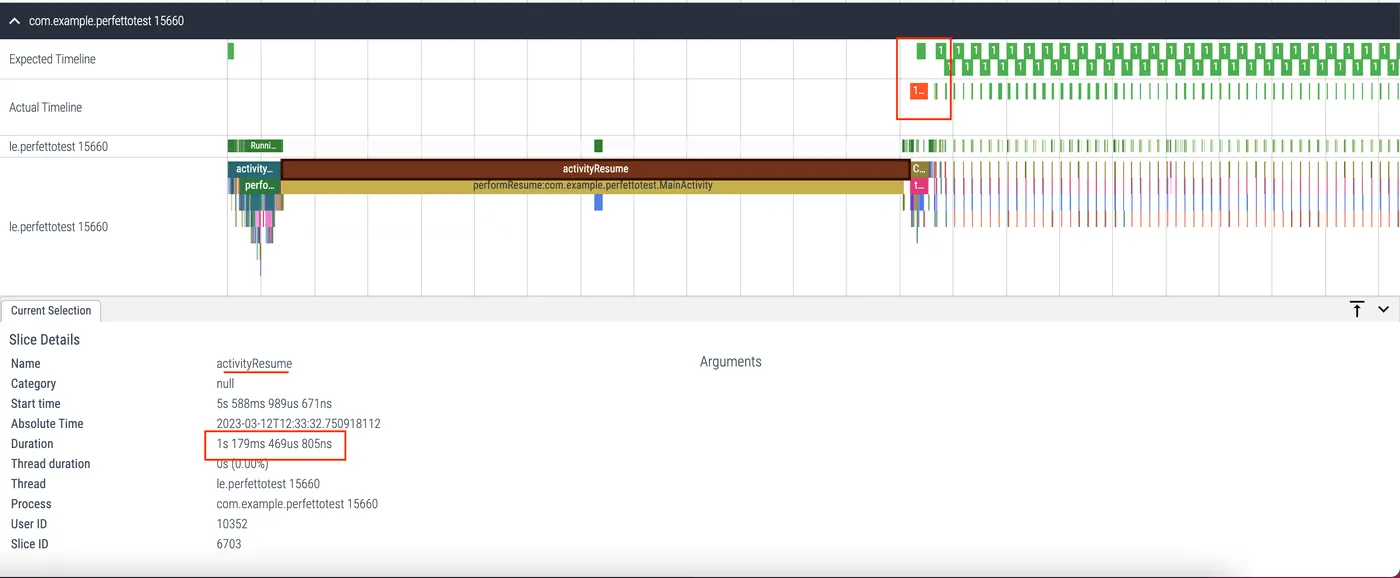
Task: Select the pink slice after activityResume
Action: [x=919, y=186]
